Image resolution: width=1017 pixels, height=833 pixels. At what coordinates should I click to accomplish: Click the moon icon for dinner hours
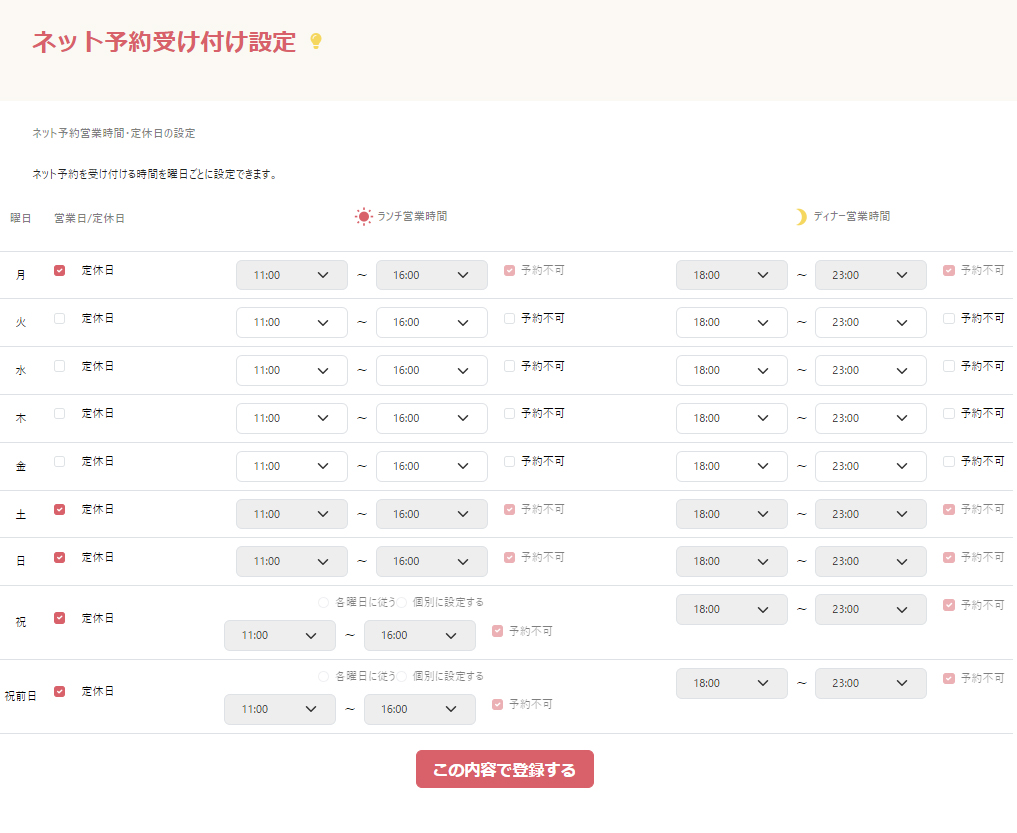coord(800,216)
